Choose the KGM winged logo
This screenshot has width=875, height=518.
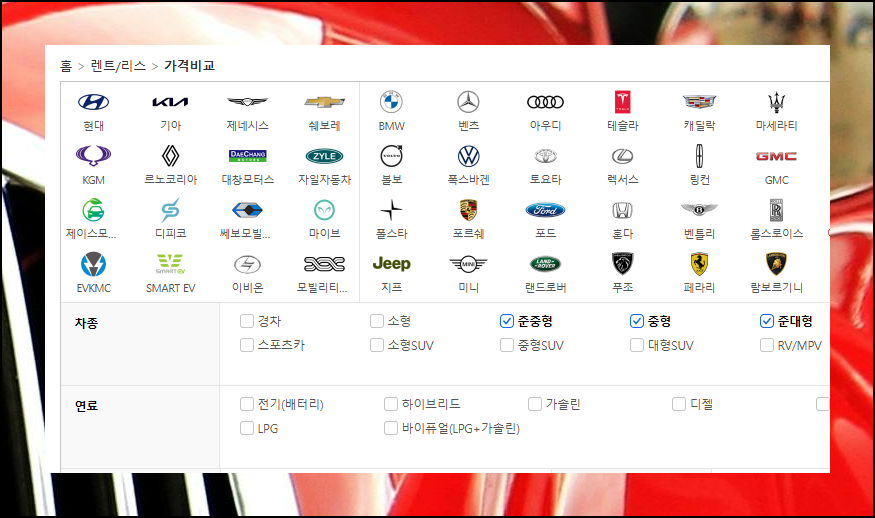(x=93, y=156)
